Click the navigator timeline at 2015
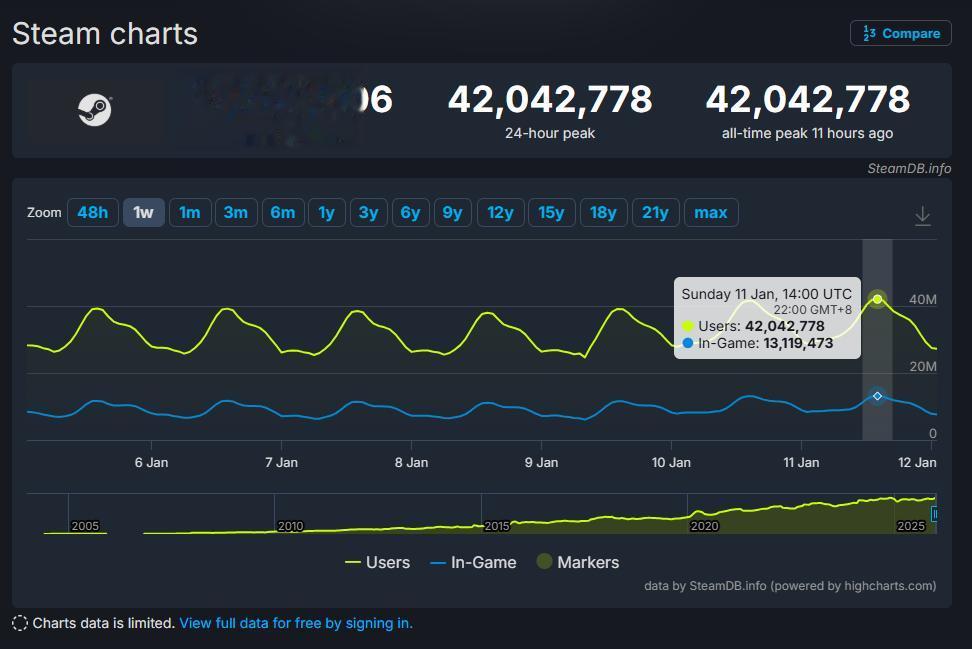The width and height of the screenshot is (972, 649). (x=497, y=526)
